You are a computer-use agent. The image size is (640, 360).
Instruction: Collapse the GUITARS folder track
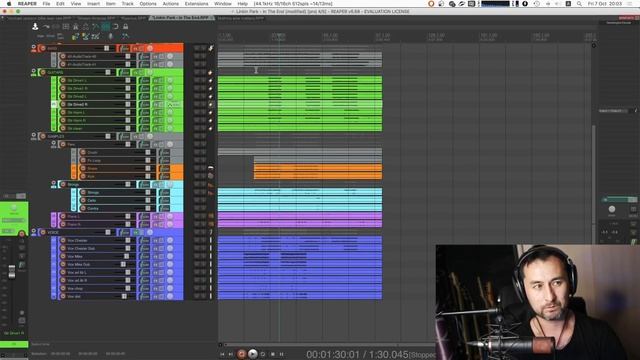[33, 72]
